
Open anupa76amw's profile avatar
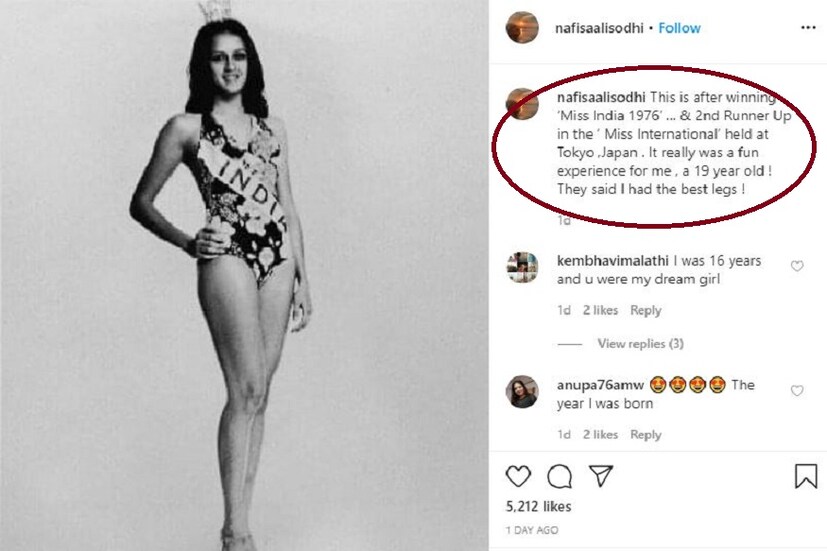523,392
